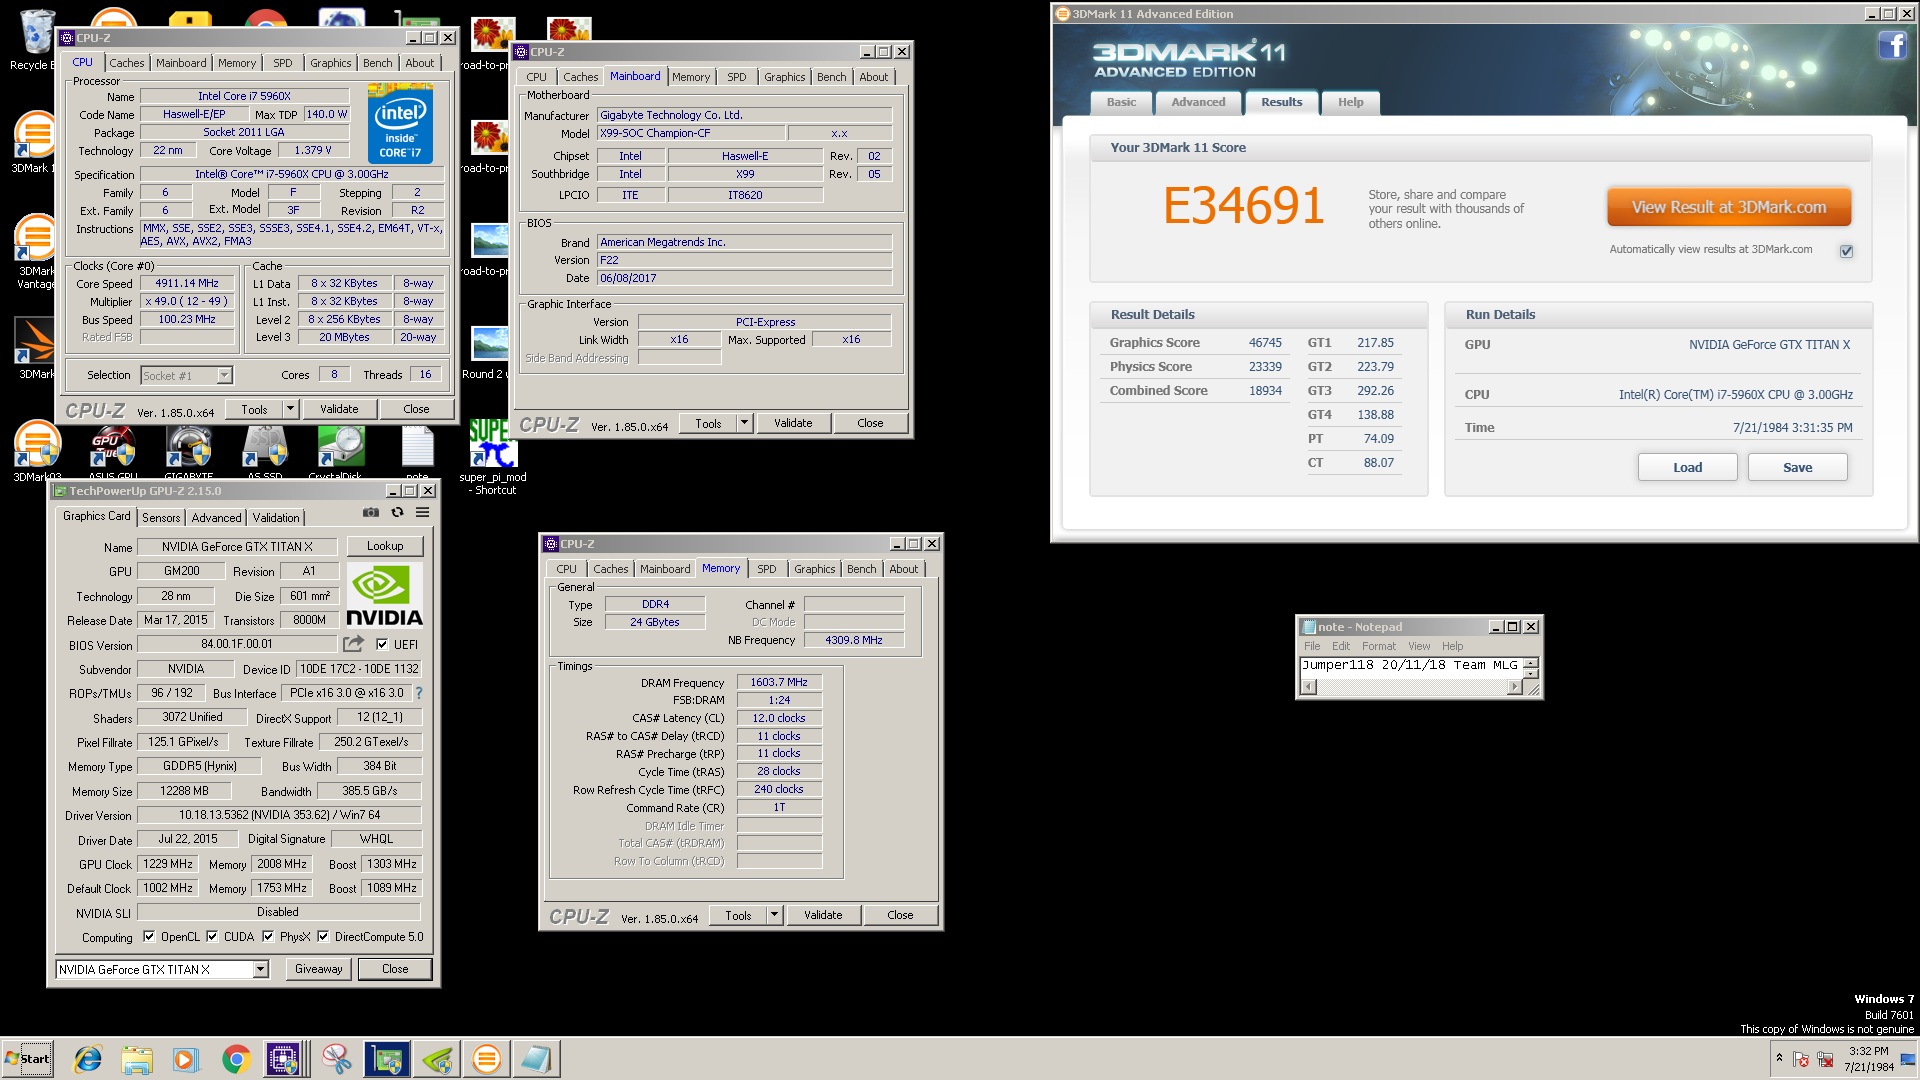Take a GPU-Z screenshot with camera icon
Screen dimensions: 1920x1080
[x=371, y=512]
